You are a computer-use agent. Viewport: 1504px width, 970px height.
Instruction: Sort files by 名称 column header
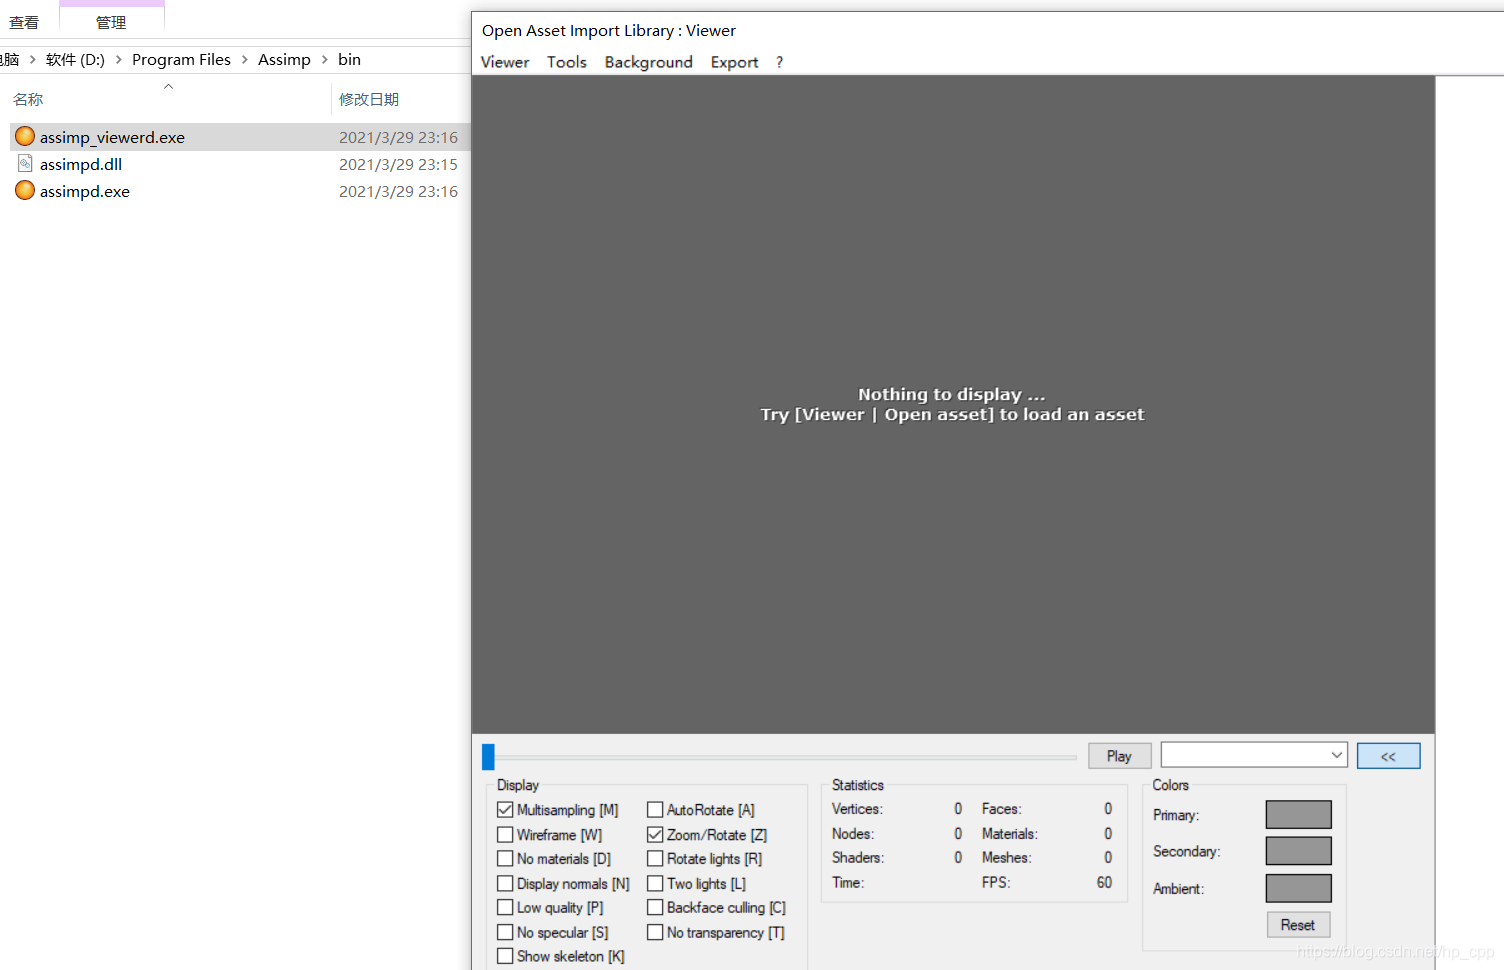point(28,99)
